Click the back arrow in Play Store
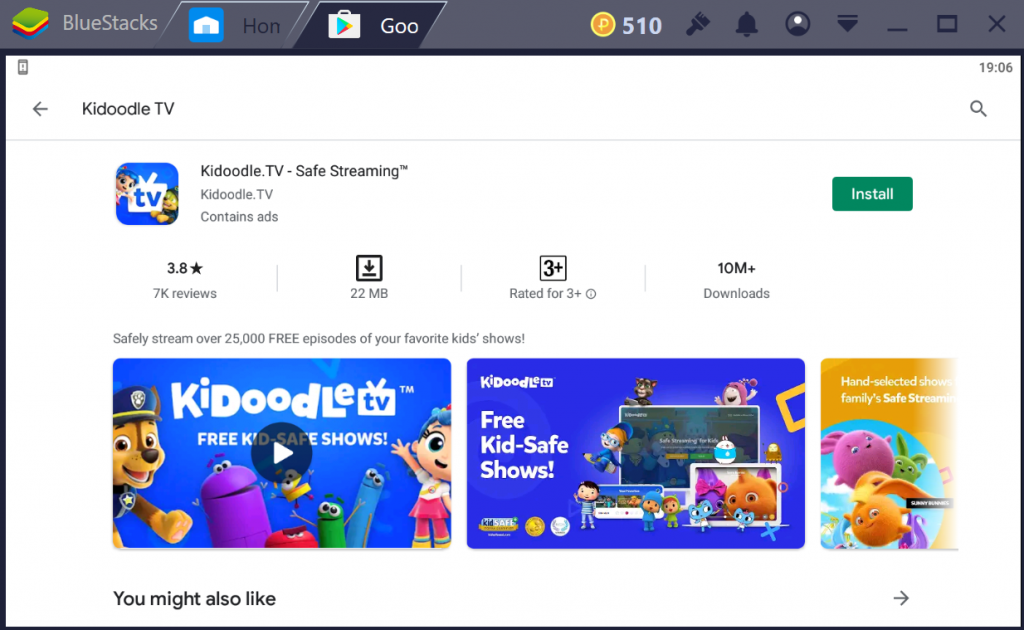Image resolution: width=1024 pixels, height=630 pixels. coord(40,109)
